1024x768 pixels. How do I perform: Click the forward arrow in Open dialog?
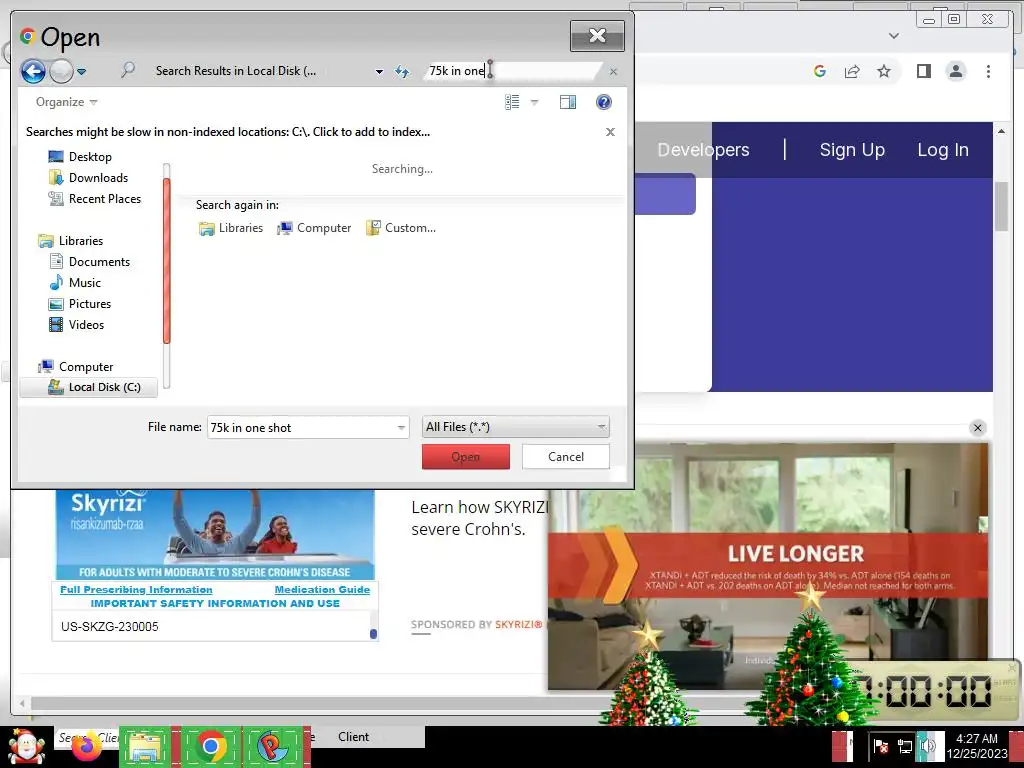(x=61, y=71)
